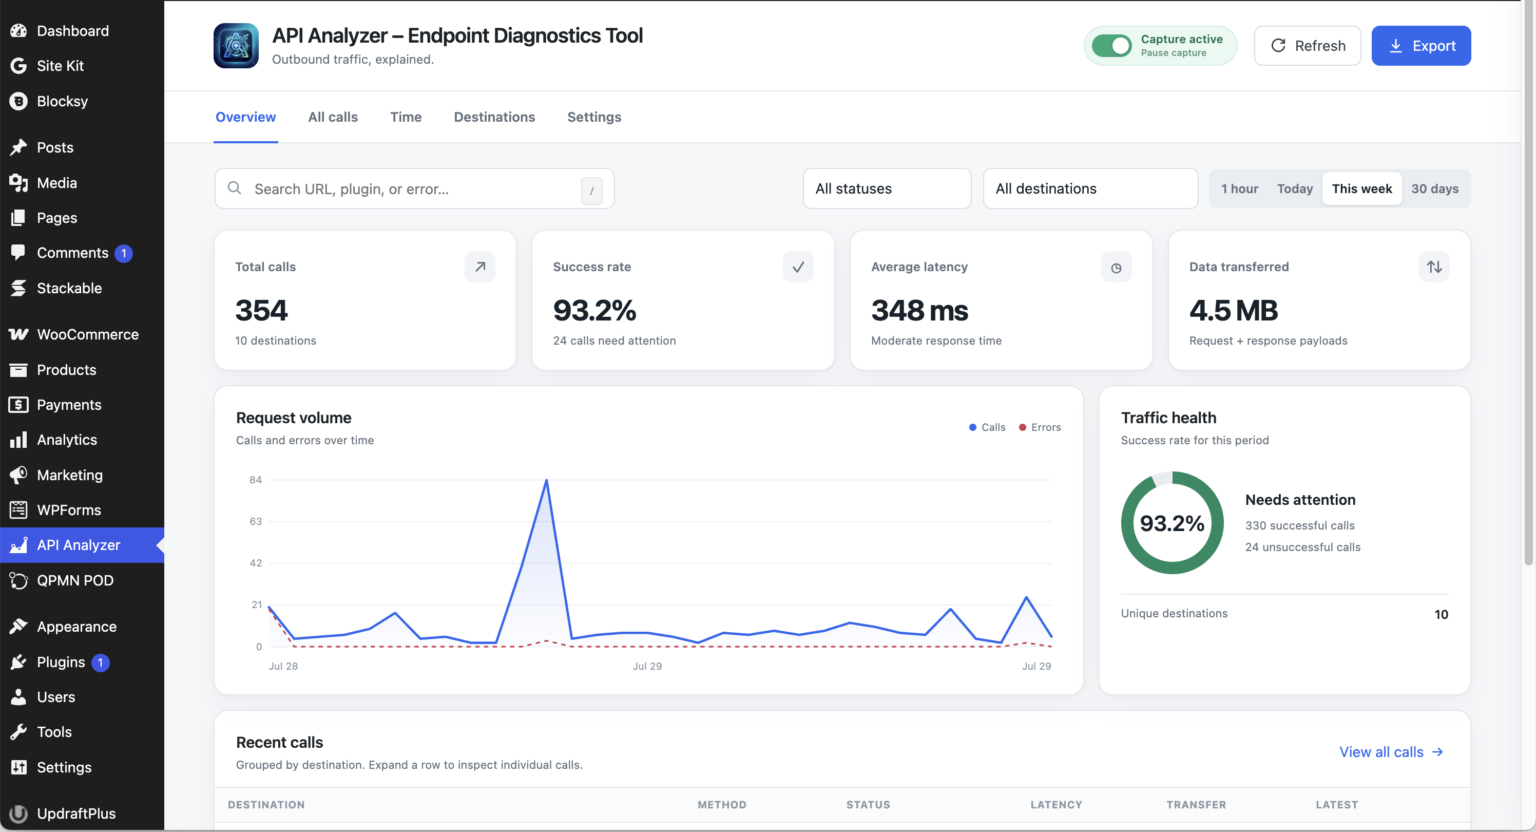This screenshot has width=1536, height=832.
Task: Open Blocksy via its sidebar icon
Action: (18, 101)
